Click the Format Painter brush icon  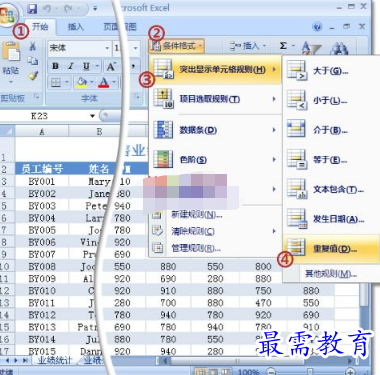(33, 76)
